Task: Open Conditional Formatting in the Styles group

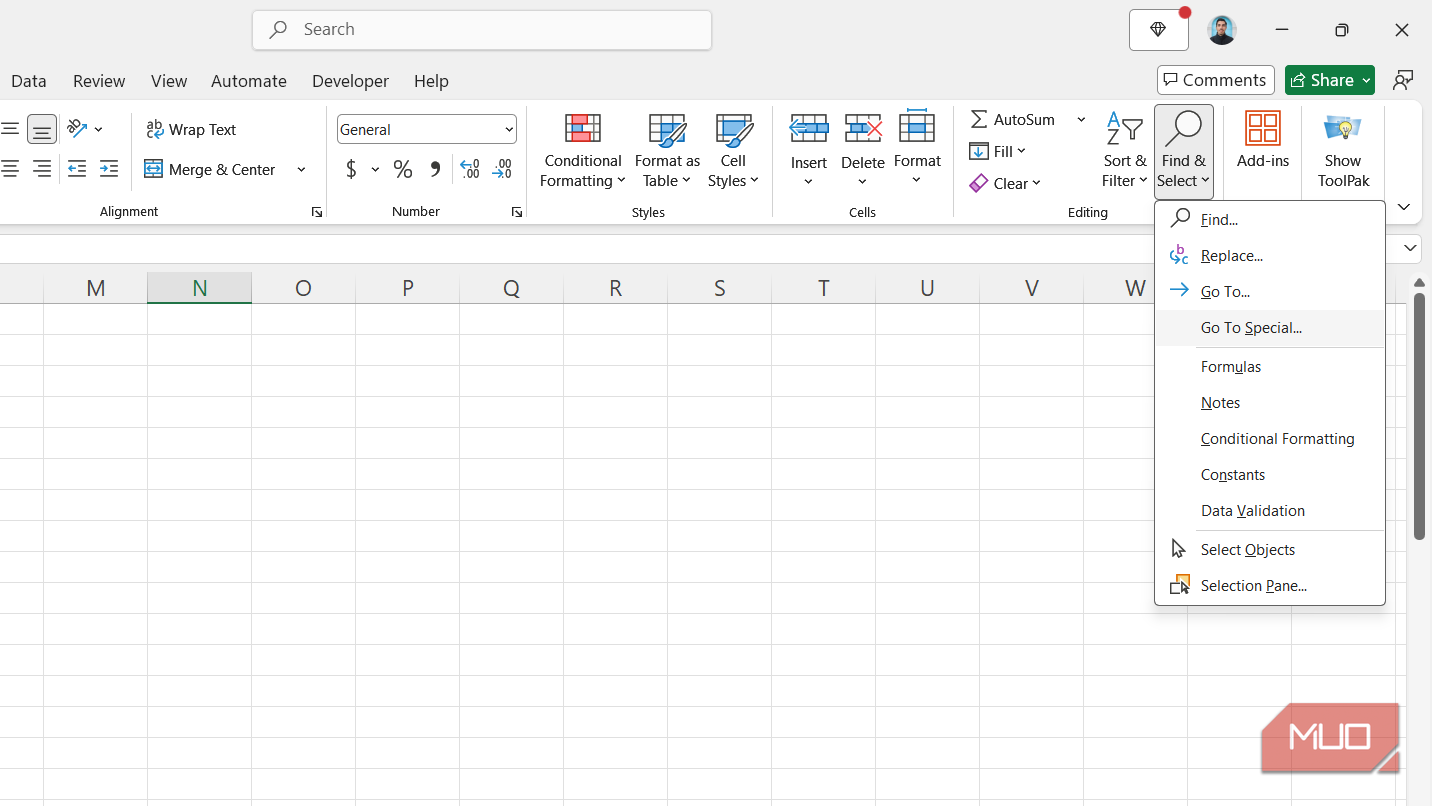Action: click(583, 151)
